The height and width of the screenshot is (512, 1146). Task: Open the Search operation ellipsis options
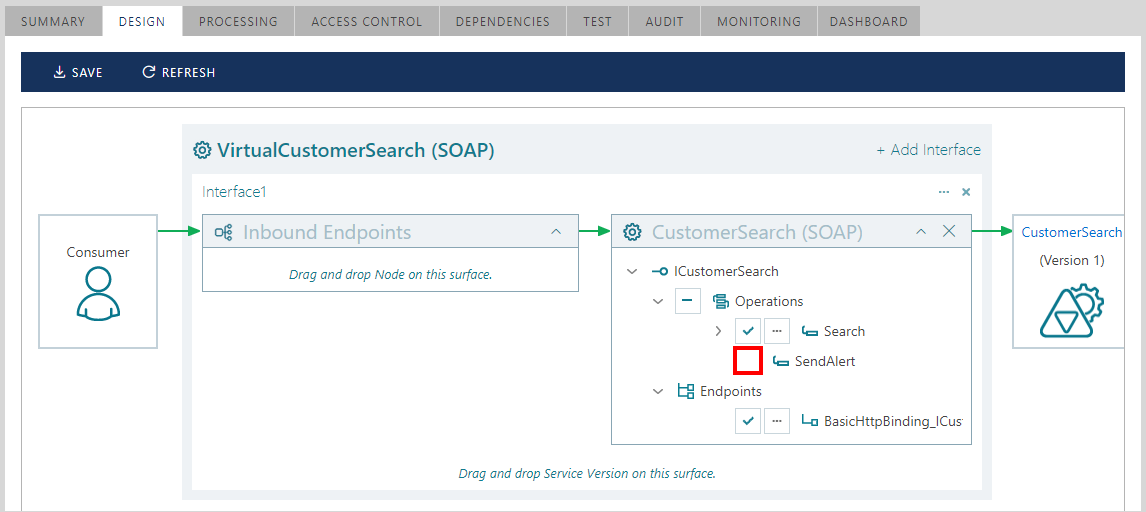click(x=777, y=331)
